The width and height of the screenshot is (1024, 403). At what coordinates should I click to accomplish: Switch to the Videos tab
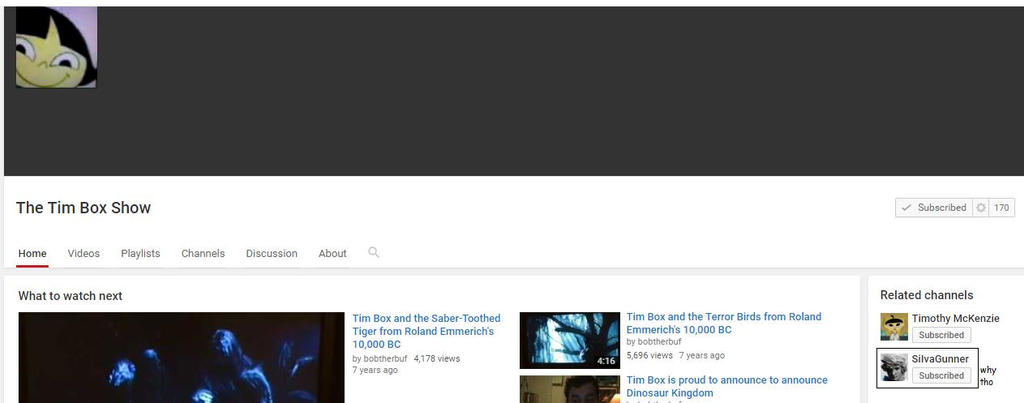click(x=84, y=253)
